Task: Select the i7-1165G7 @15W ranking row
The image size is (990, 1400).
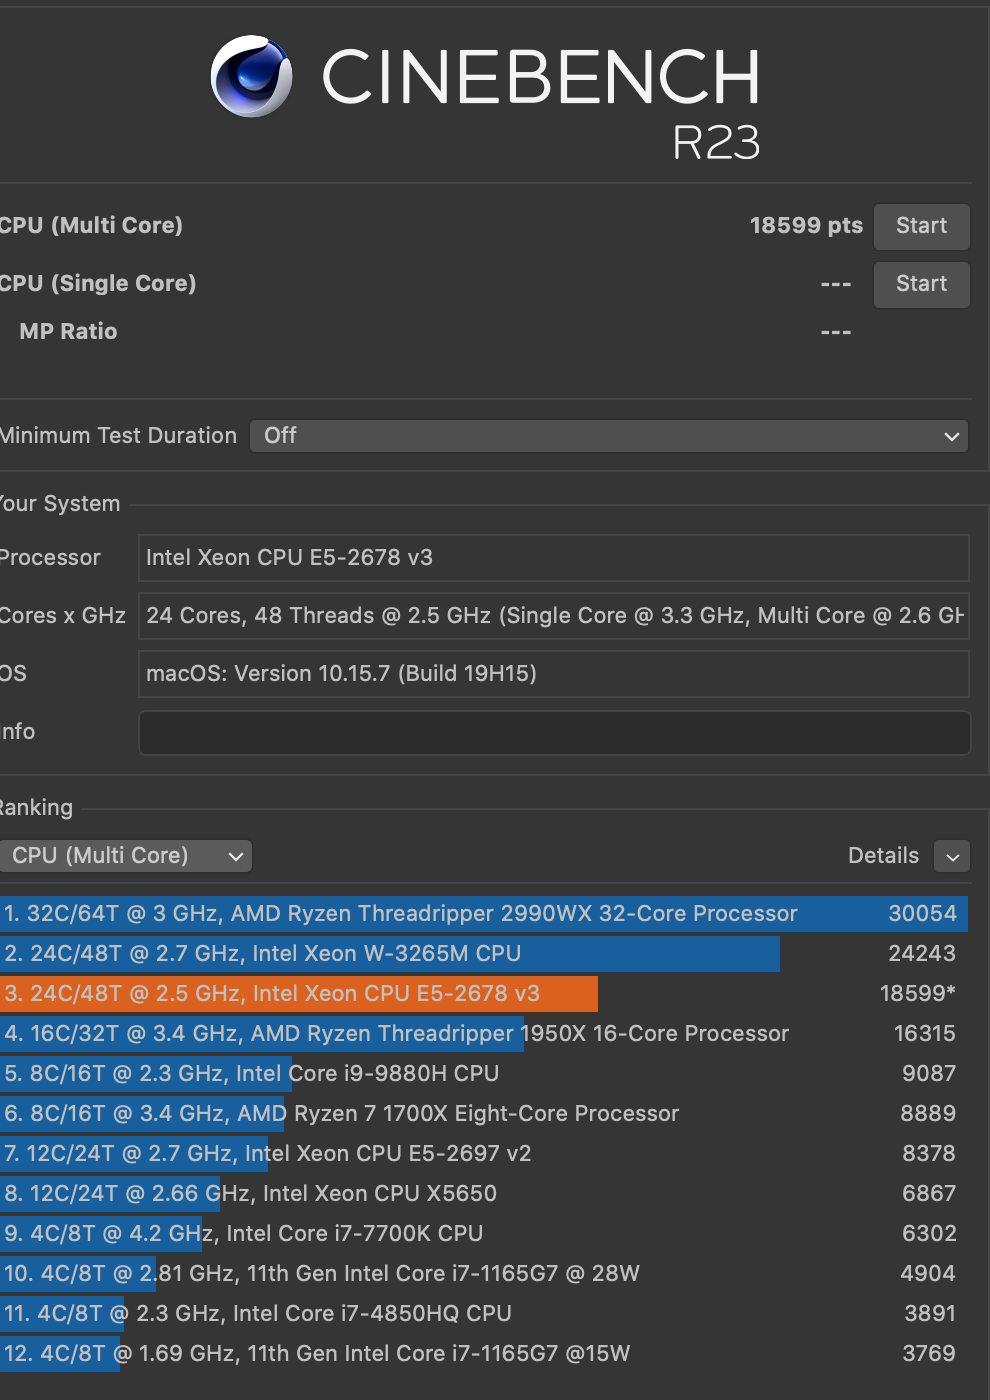Action: coord(484,1354)
